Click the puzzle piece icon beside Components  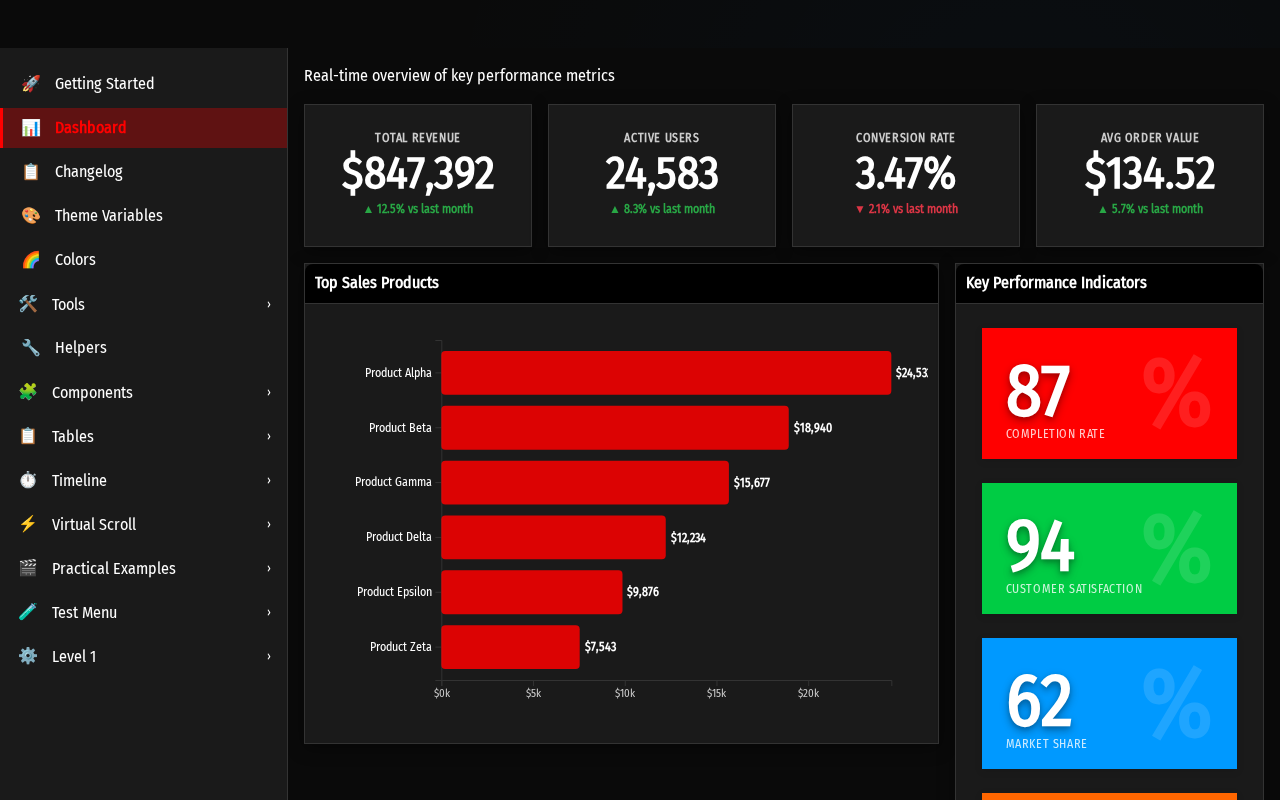click(28, 392)
